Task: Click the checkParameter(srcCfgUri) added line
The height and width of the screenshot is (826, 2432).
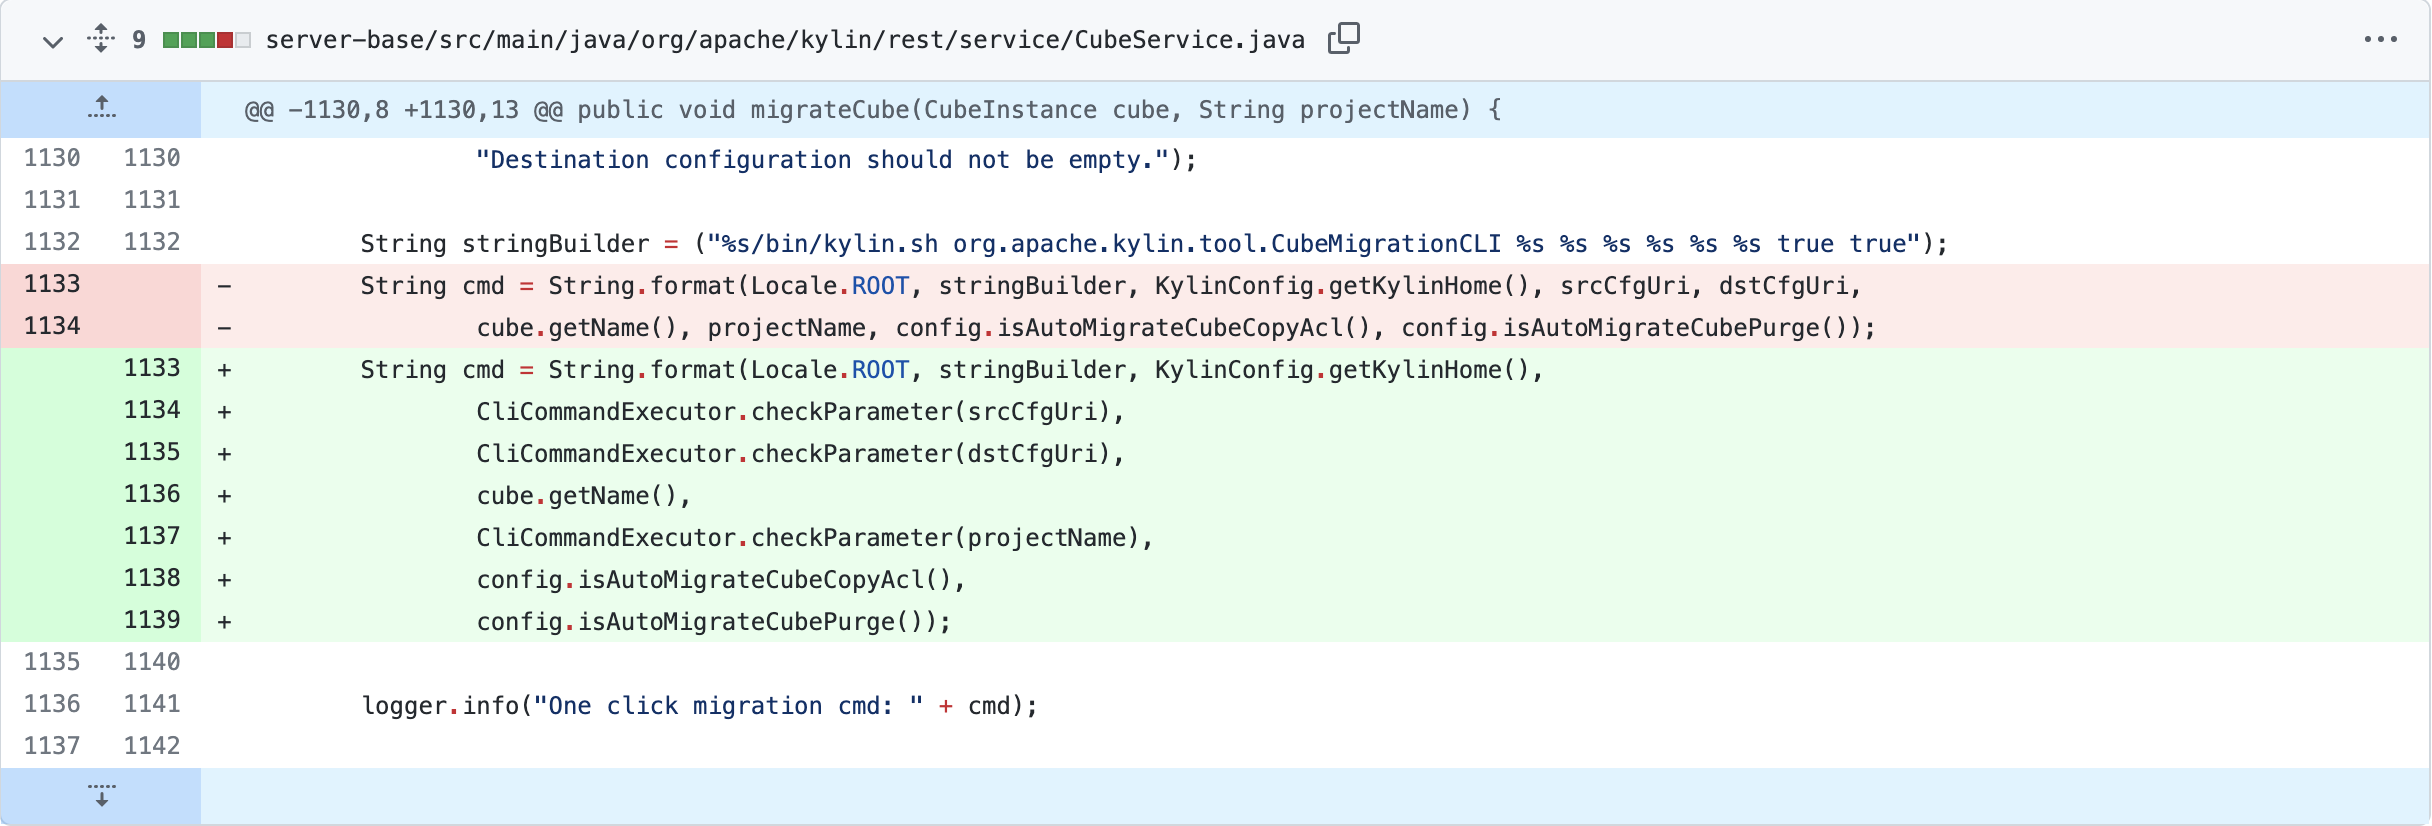Action: coord(800,412)
